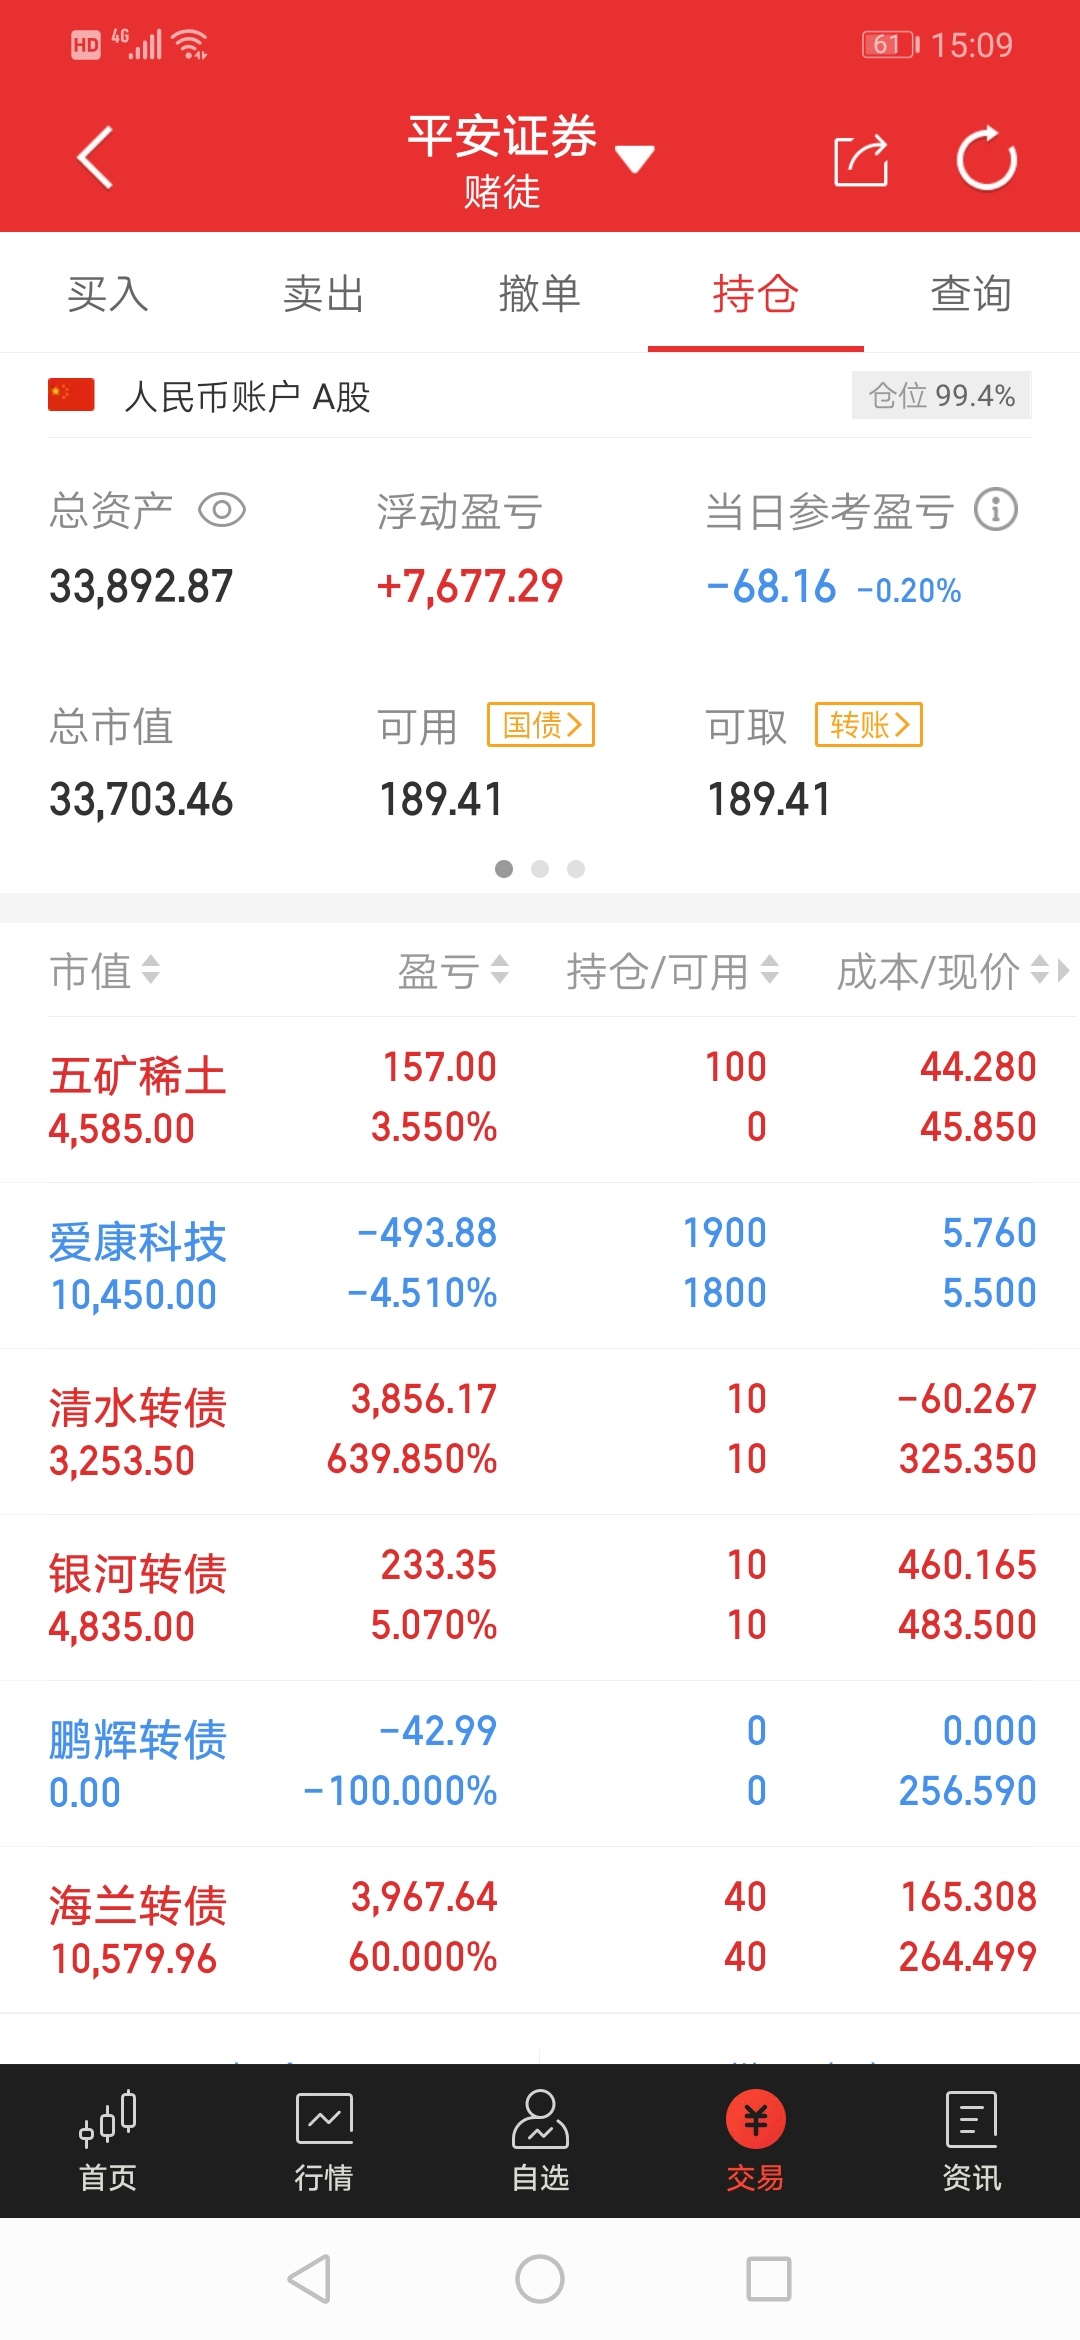The image size is (1080, 2340).
Task: Open info icon beside 当日参考盈亏
Action: pos(995,510)
